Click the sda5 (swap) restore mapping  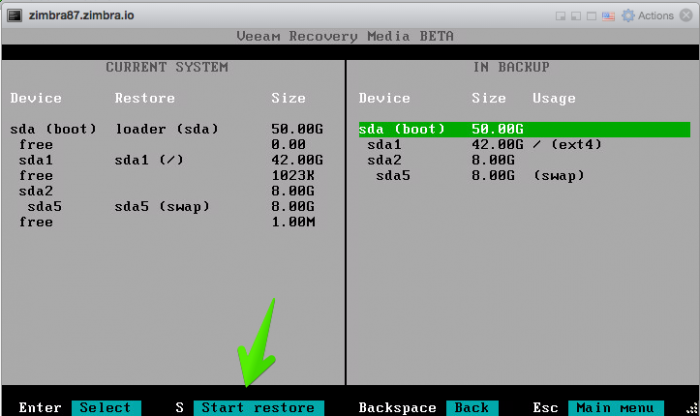[x=162, y=207]
